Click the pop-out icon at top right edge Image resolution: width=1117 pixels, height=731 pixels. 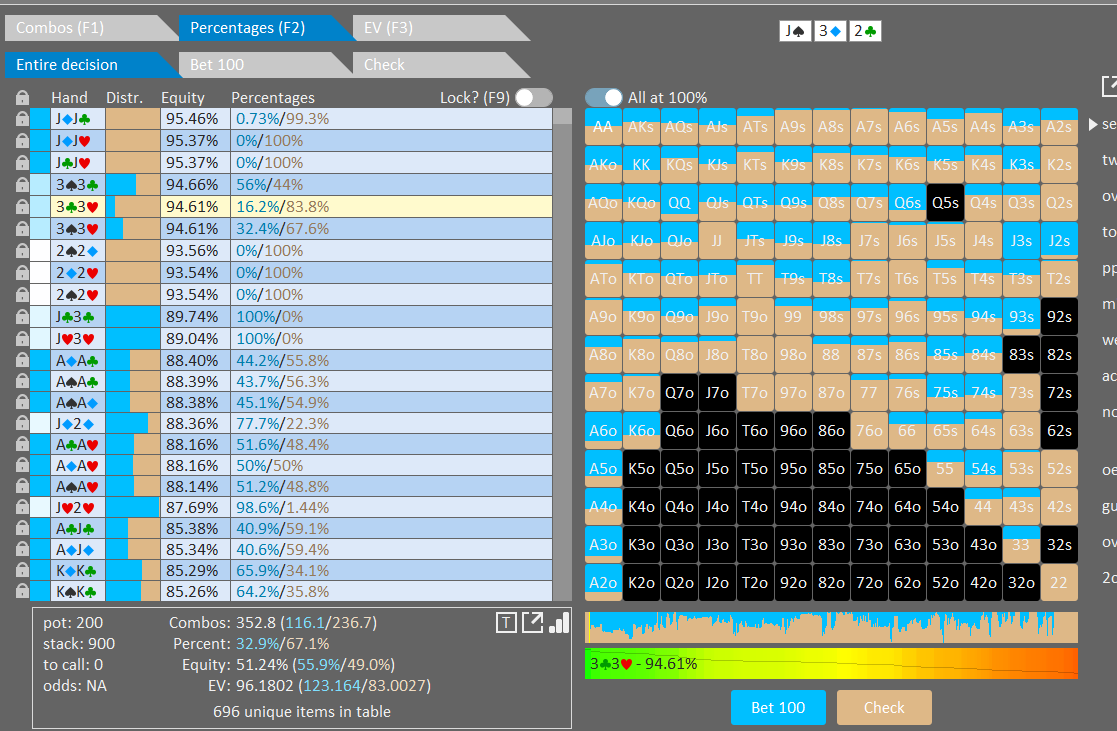point(1109,87)
